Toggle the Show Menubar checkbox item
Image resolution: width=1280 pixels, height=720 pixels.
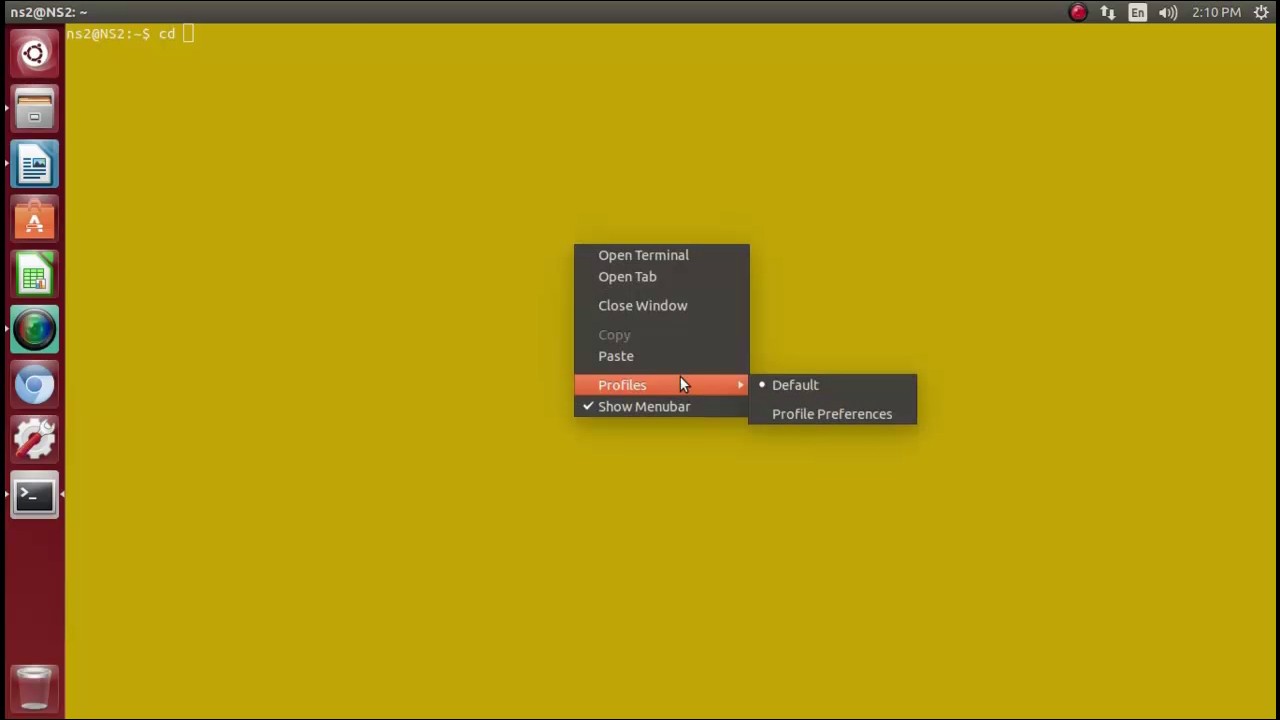(x=661, y=407)
